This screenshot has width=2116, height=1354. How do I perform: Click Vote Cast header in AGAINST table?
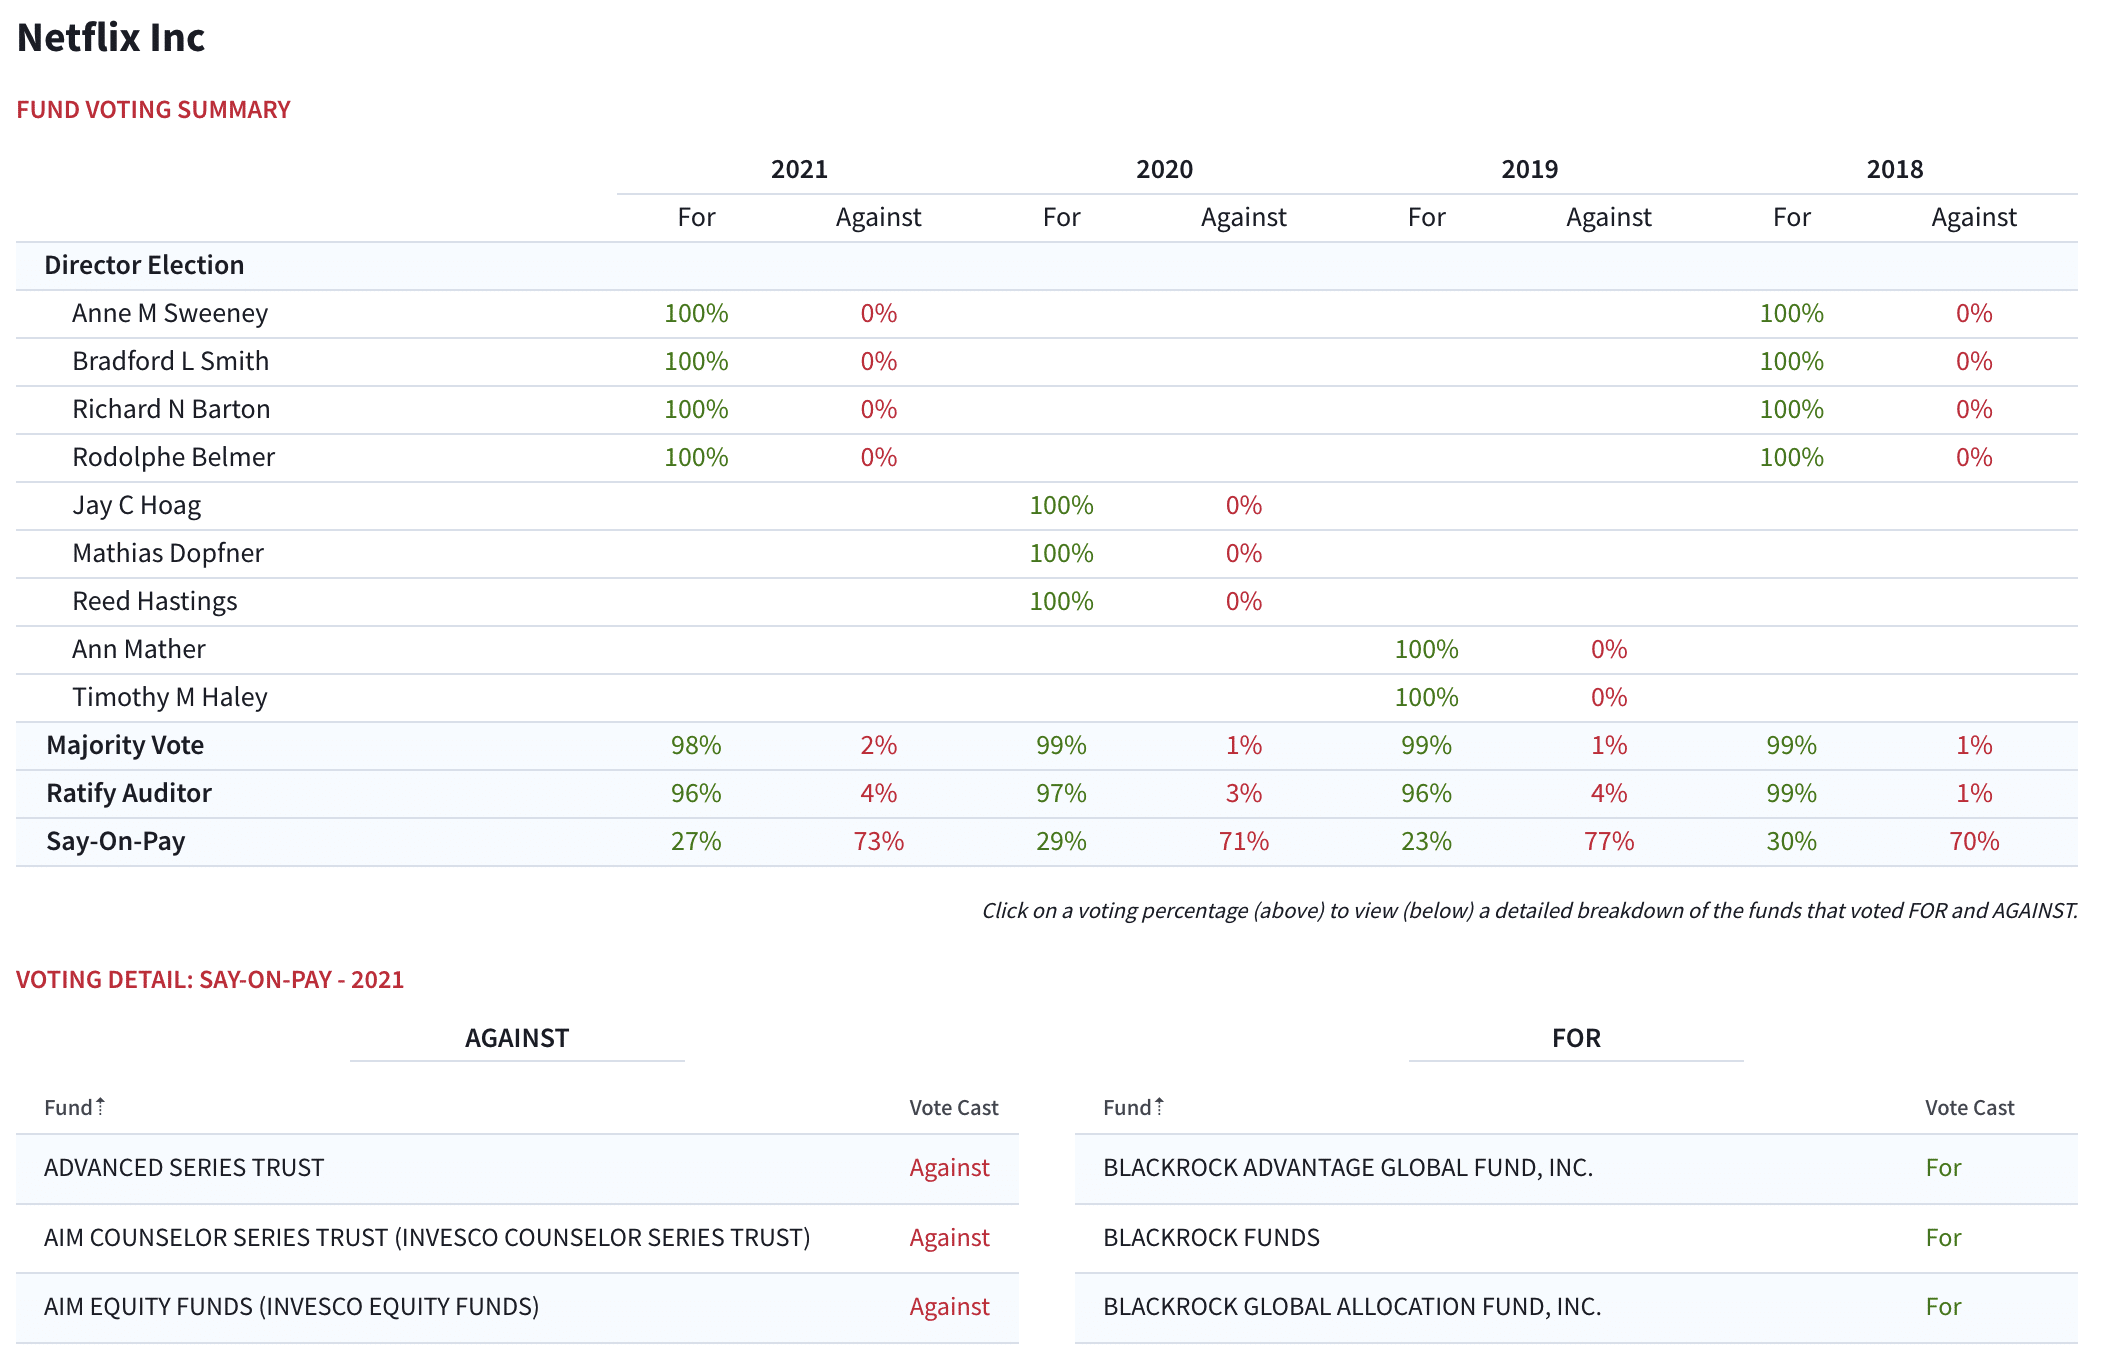[954, 1108]
